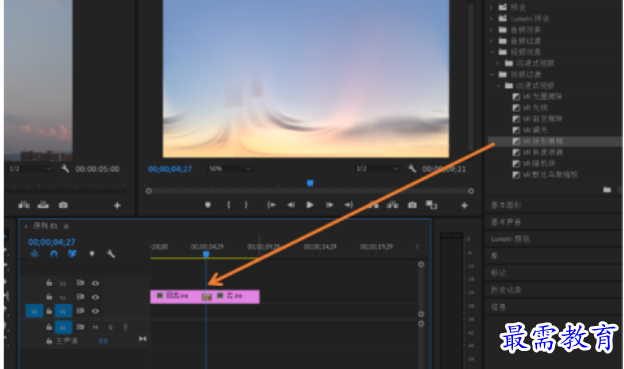Add a marker in the timeline panel

[x=92, y=254]
